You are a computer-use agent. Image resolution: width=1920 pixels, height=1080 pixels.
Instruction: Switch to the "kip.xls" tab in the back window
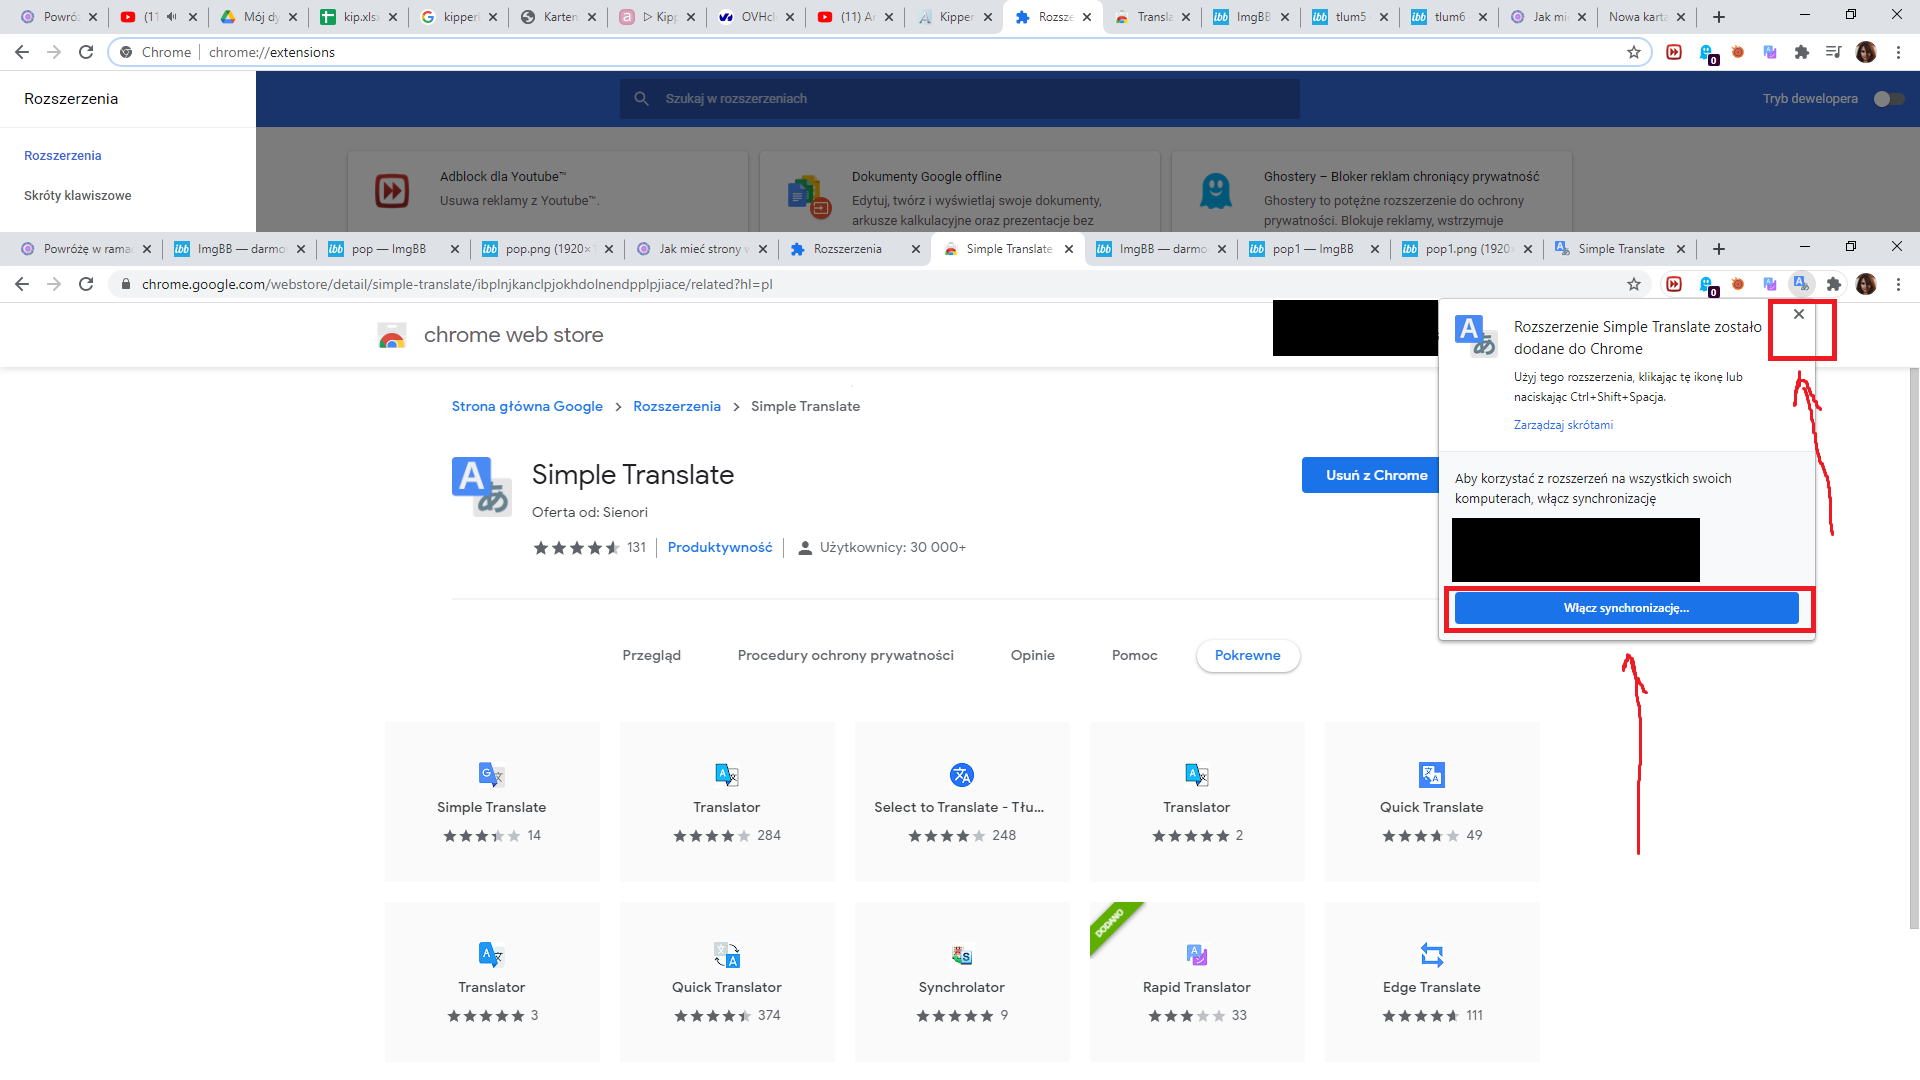(358, 17)
